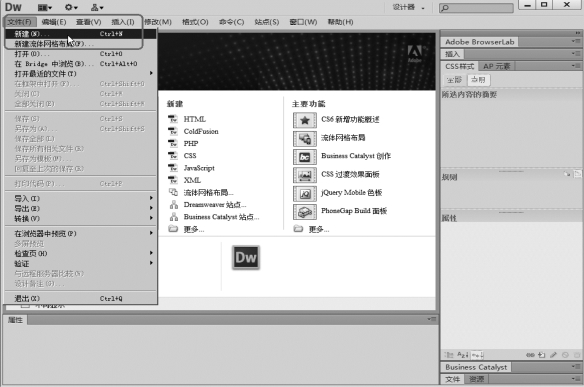584x387 pixels.
Task: Open the layout dropdown icon in title bar
Action: 45,7
